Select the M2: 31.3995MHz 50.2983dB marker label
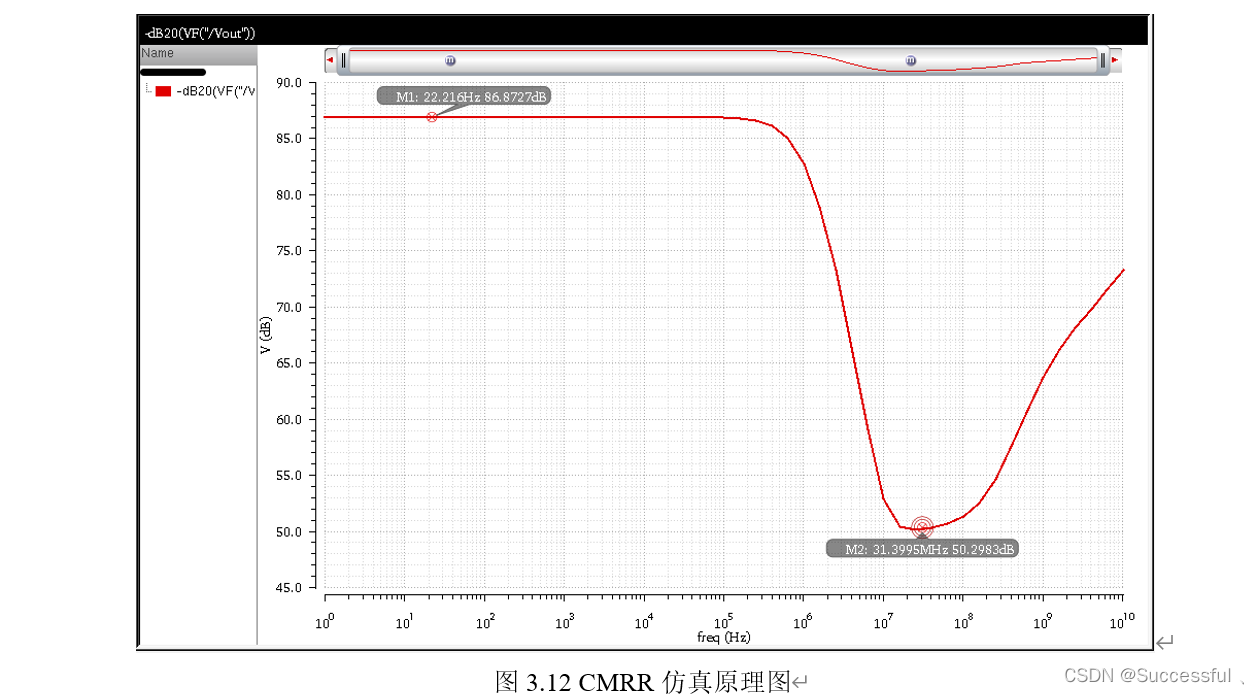This screenshot has height=694, width=1259. point(922,548)
